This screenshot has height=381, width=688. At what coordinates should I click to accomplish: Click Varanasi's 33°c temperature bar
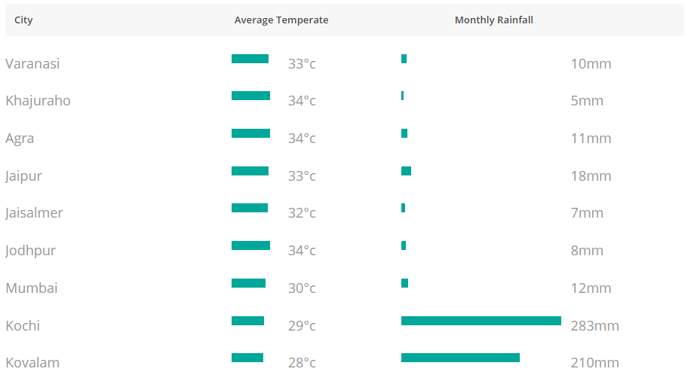(x=250, y=59)
